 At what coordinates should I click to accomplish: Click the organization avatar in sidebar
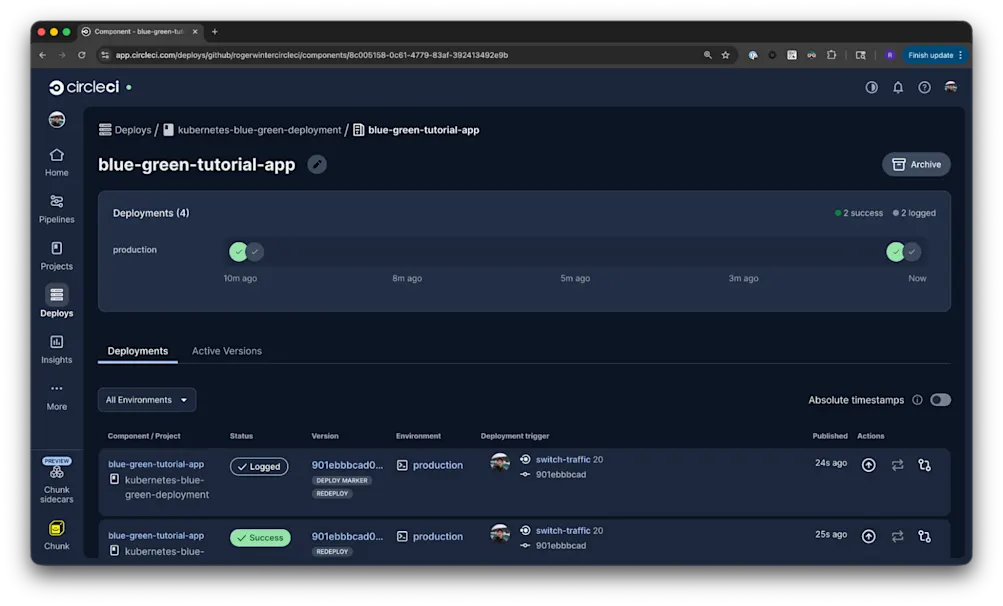(57, 120)
